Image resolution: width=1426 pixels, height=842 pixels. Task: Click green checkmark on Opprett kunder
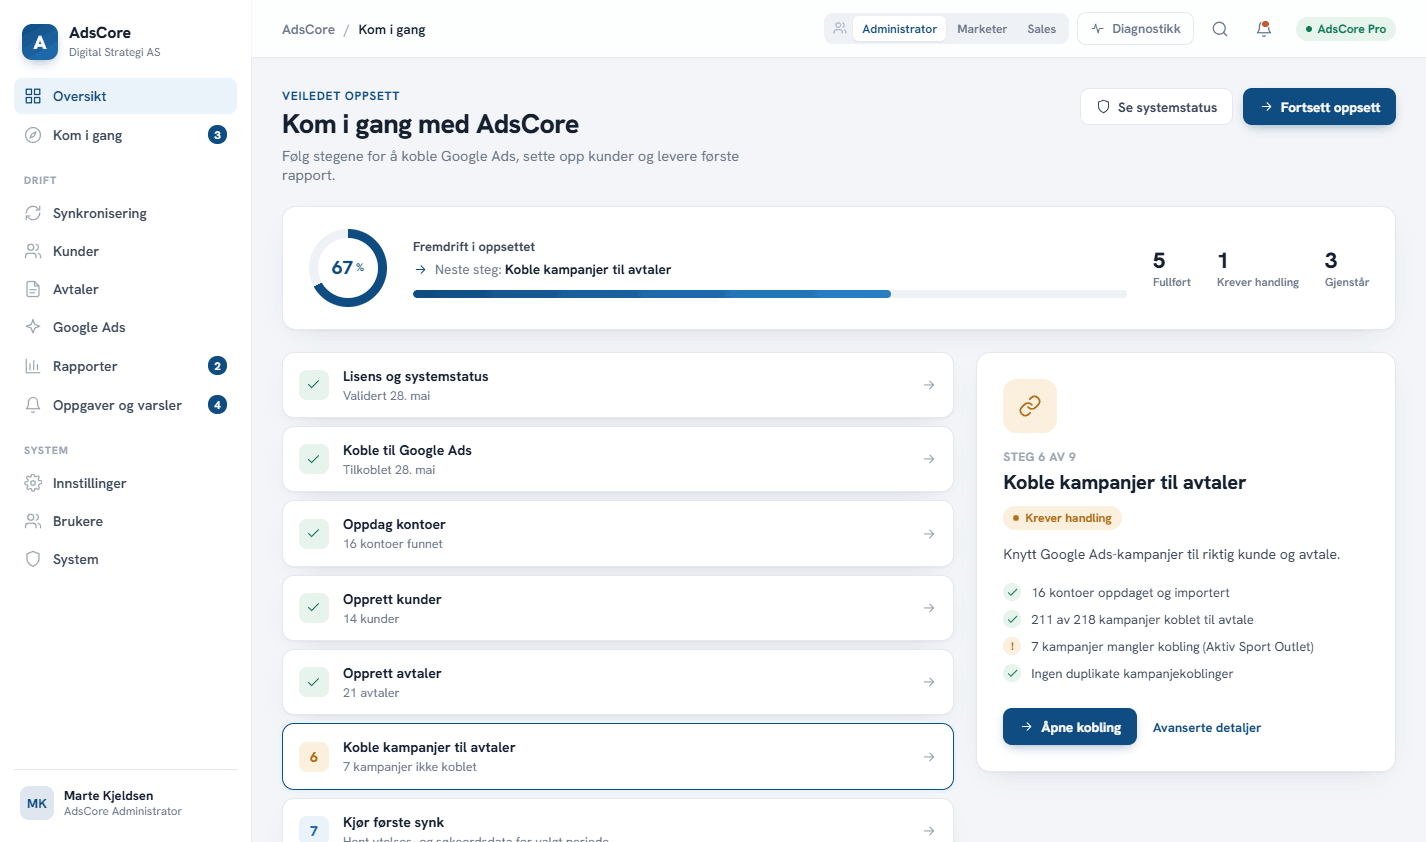tap(314, 608)
